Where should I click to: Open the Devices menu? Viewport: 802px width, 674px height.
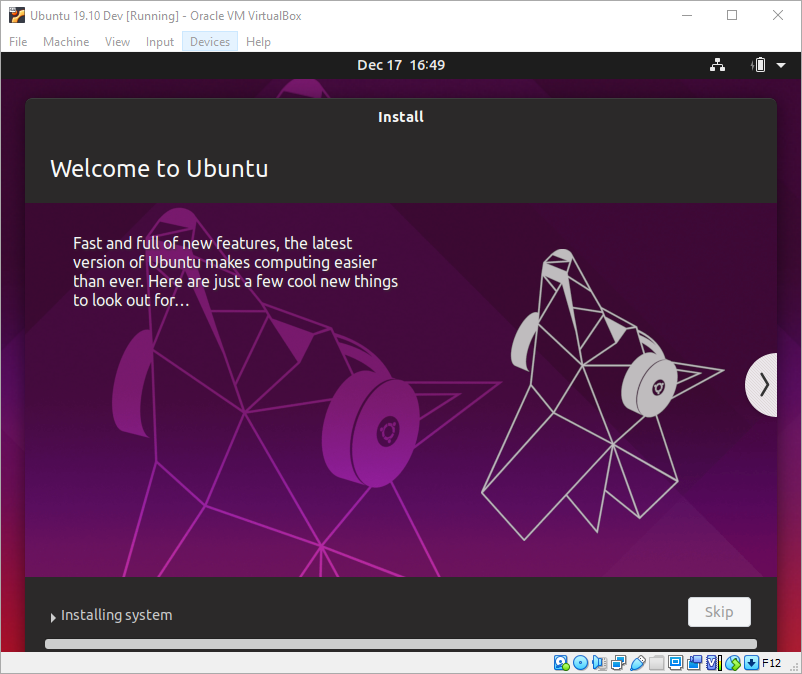point(210,41)
